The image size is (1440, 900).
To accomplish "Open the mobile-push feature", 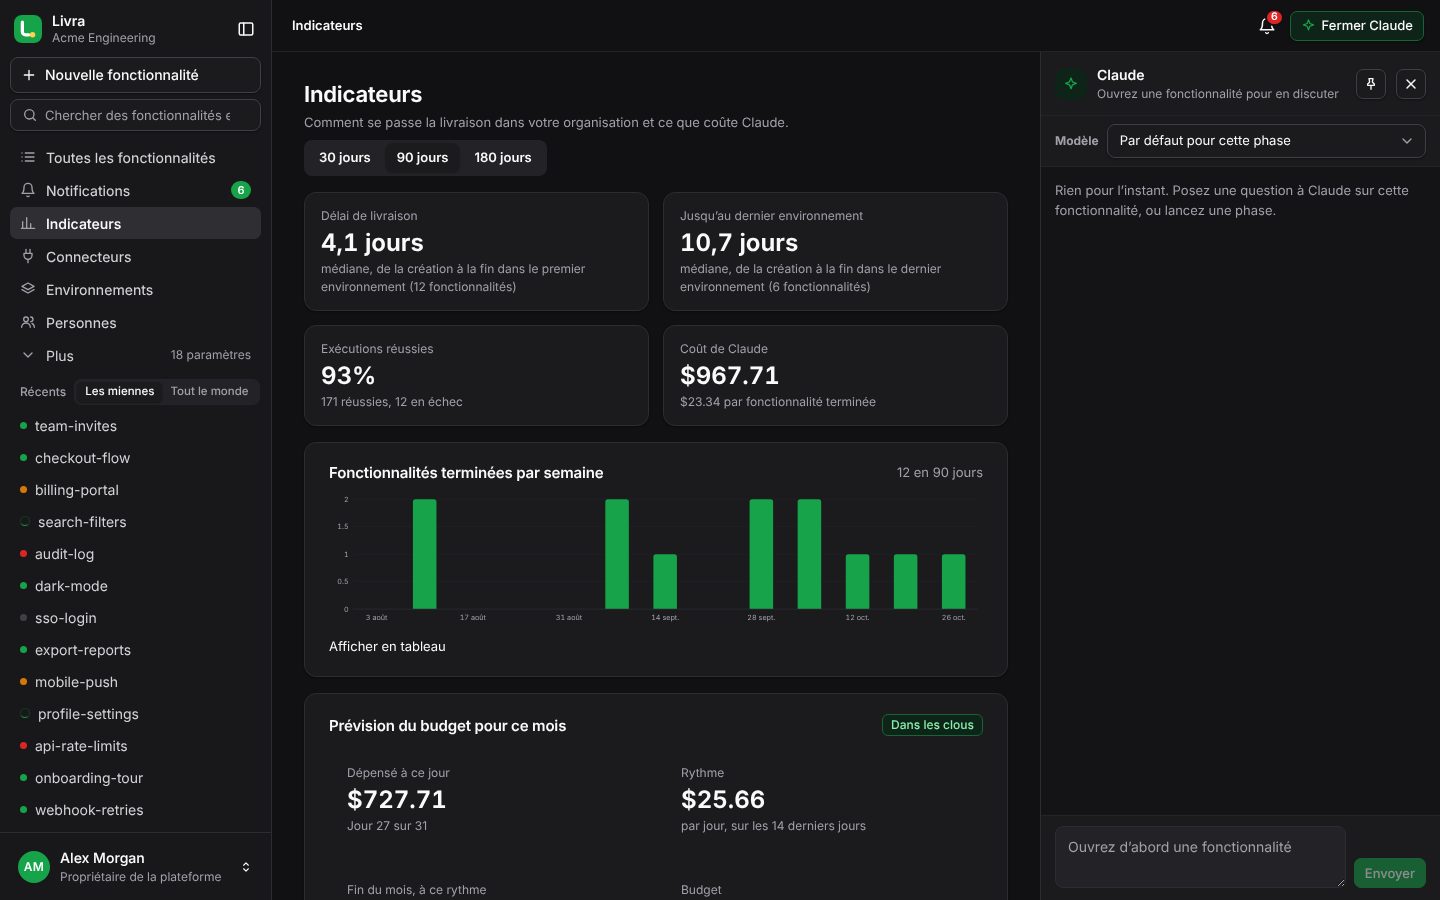I will (135, 682).
